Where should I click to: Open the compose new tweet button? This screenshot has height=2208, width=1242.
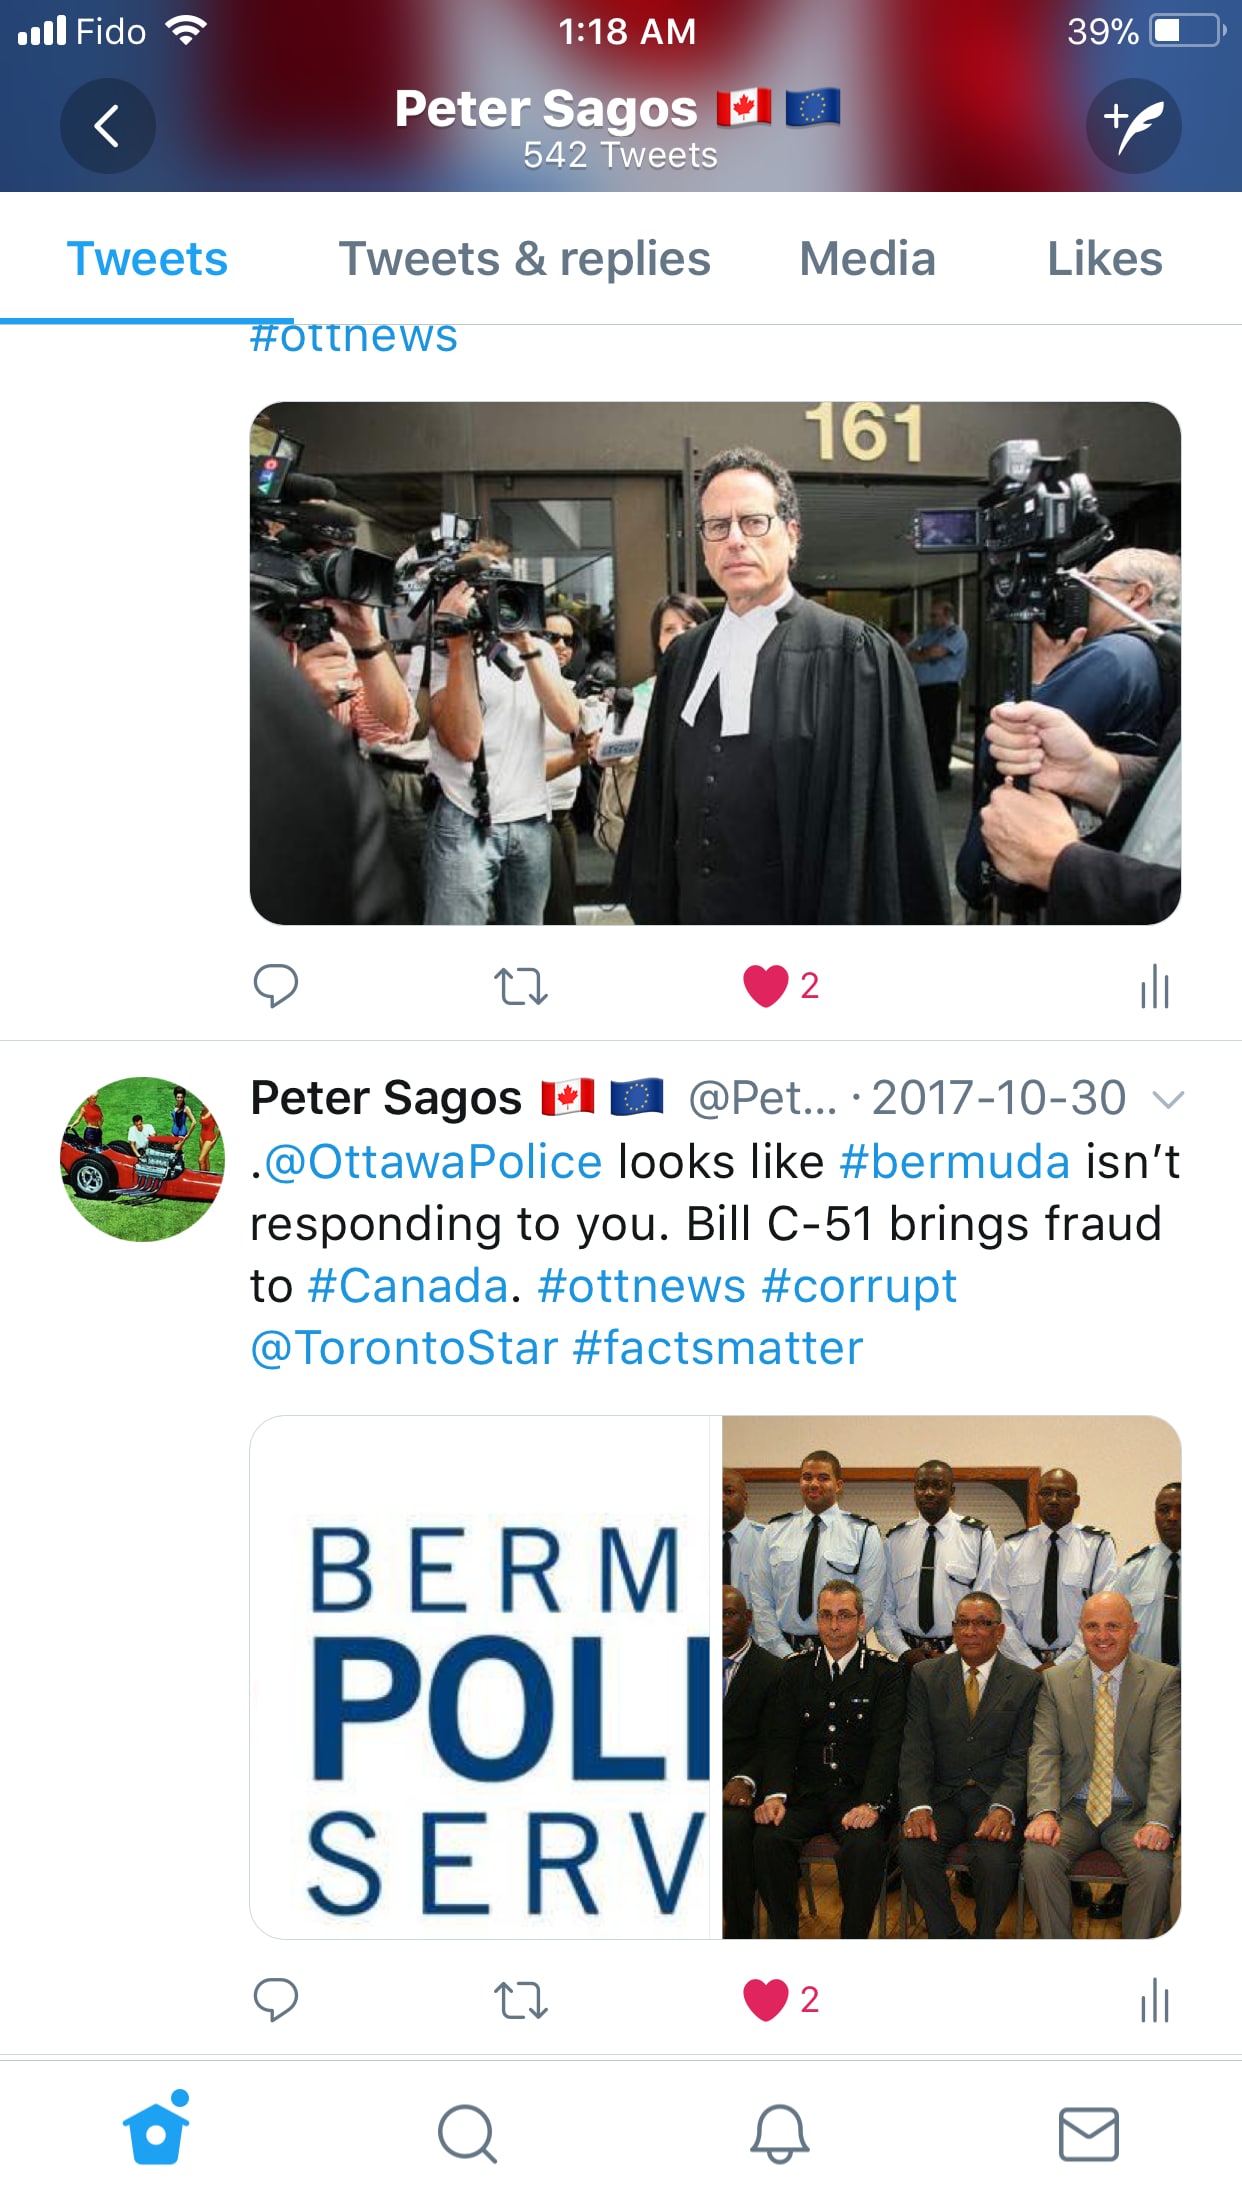click(x=1134, y=126)
